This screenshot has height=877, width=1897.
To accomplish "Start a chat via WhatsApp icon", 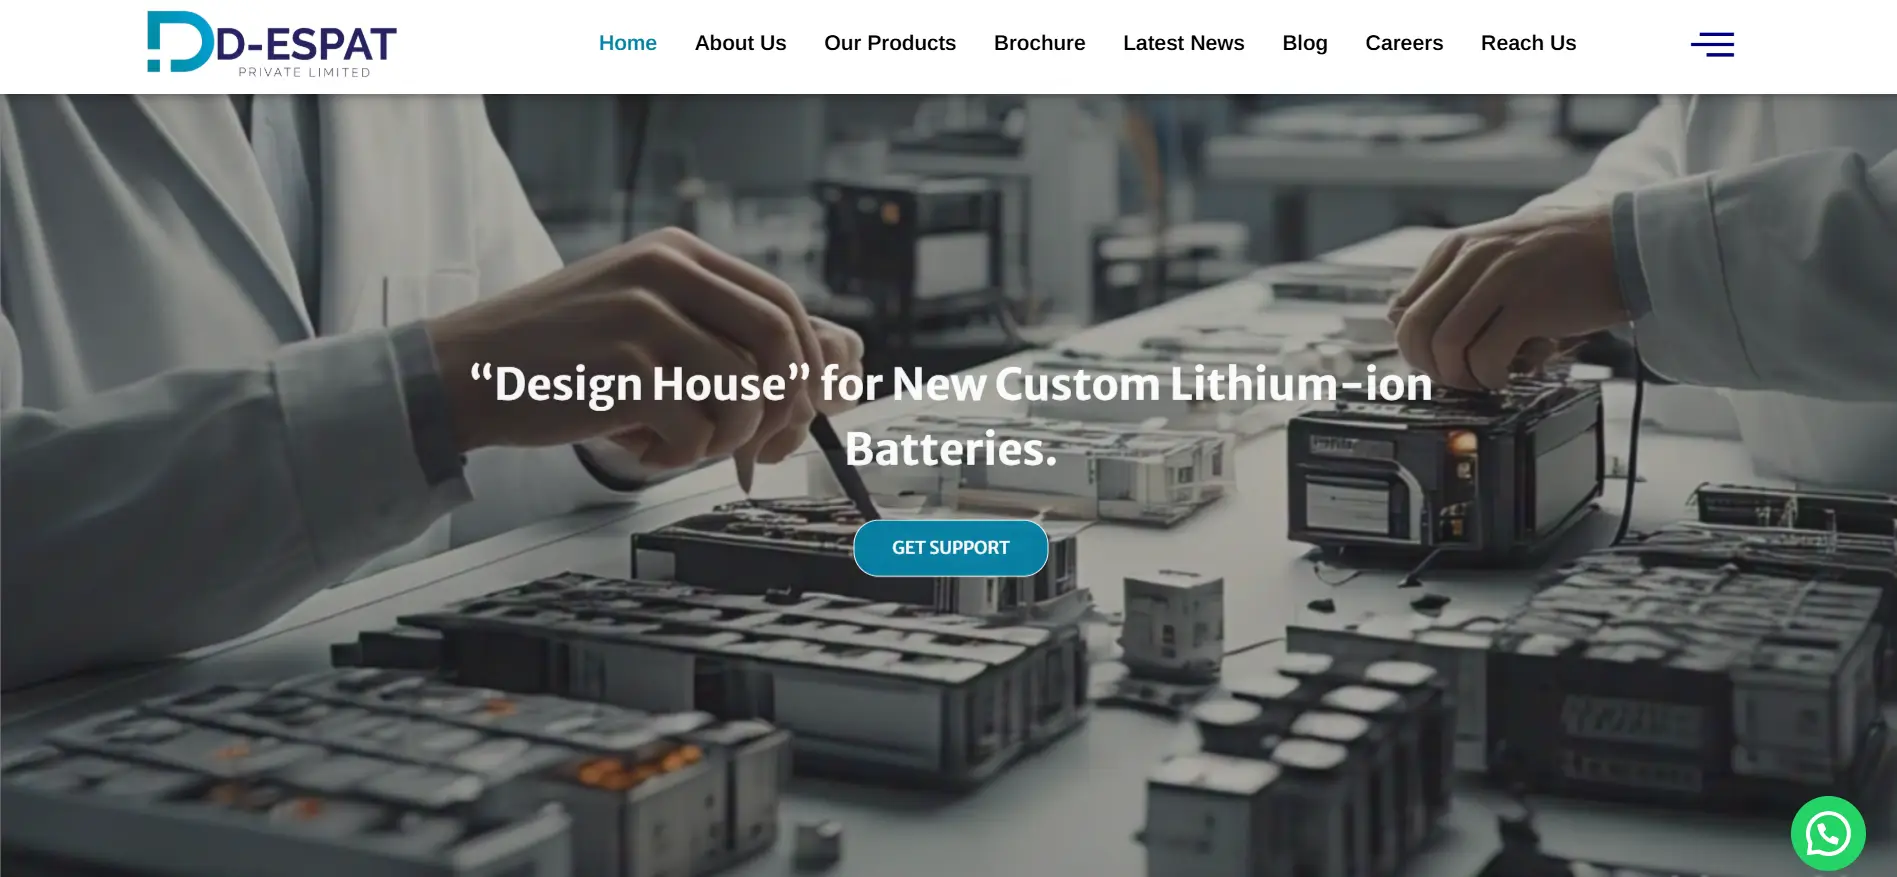I will pyautogui.click(x=1828, y=833).
